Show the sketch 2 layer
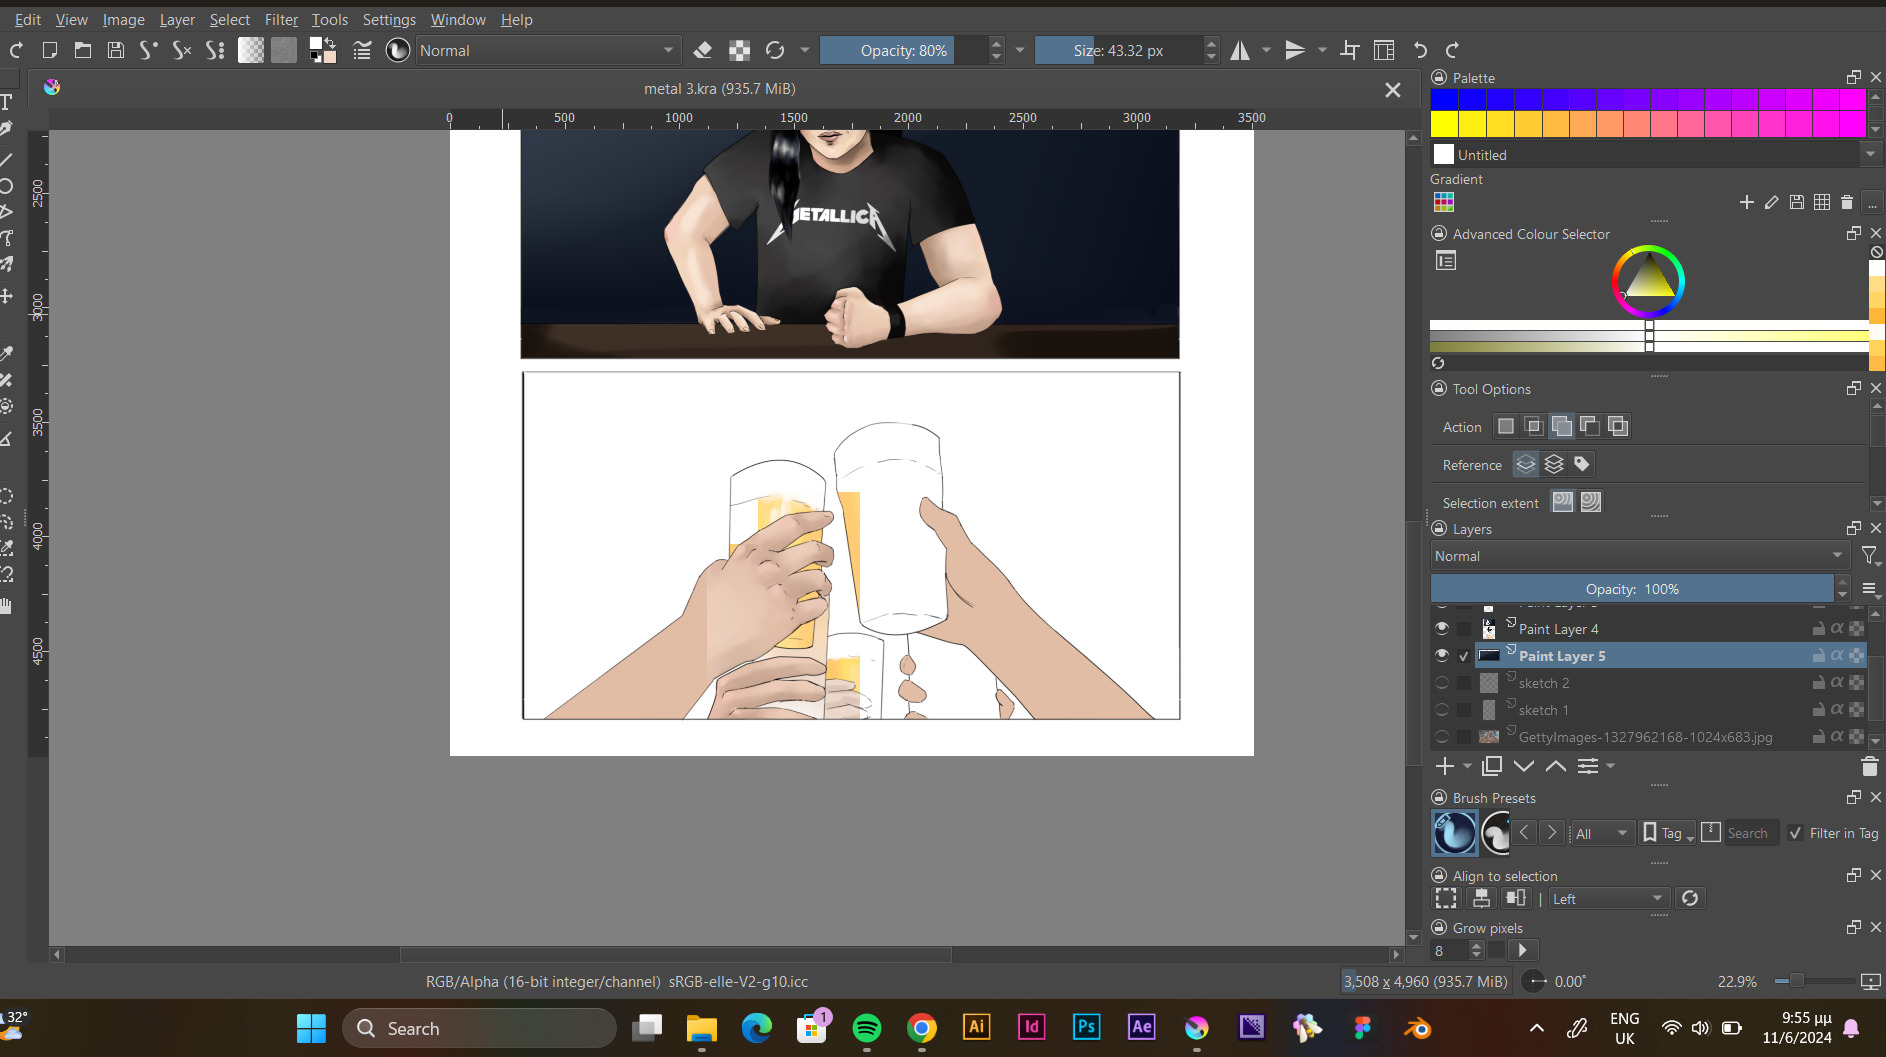1886x1057 pixels. (1441, 683)
